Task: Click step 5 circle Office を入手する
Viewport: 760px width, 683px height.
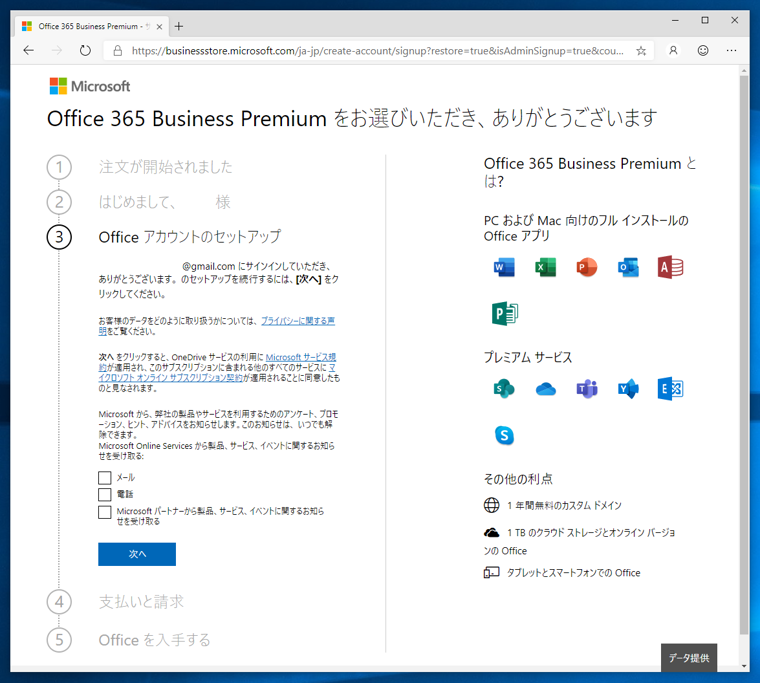Action: pyautogui.click(x=59, y=640)
